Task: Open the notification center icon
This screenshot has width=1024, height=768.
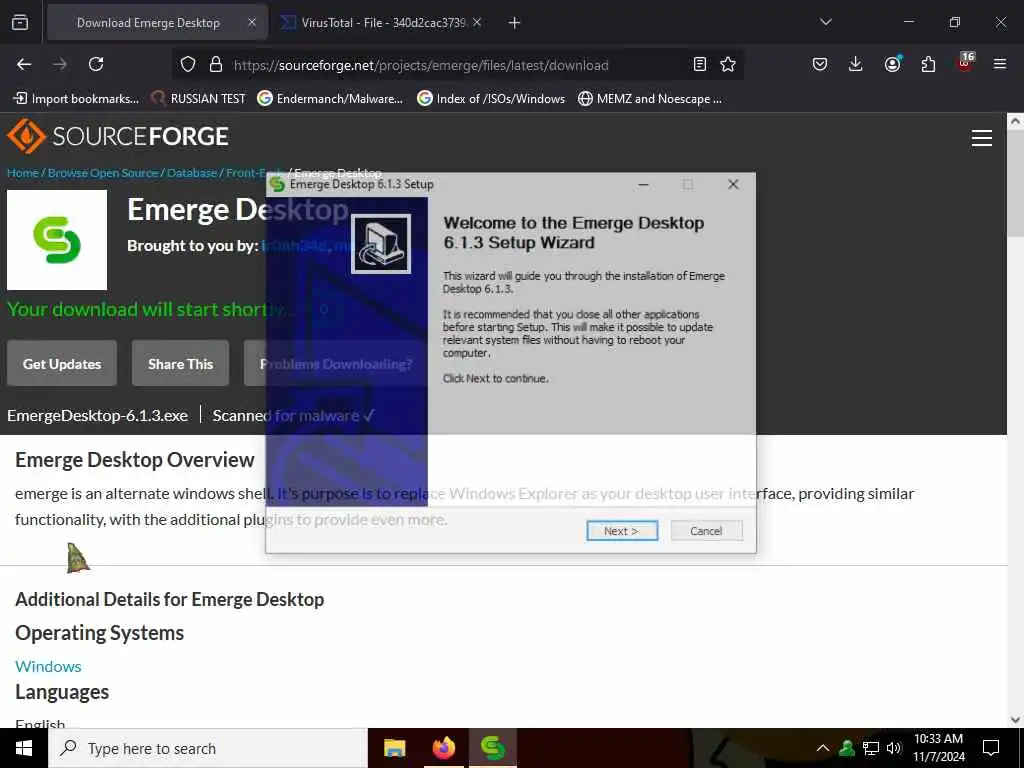Action: tap(991, 748)
